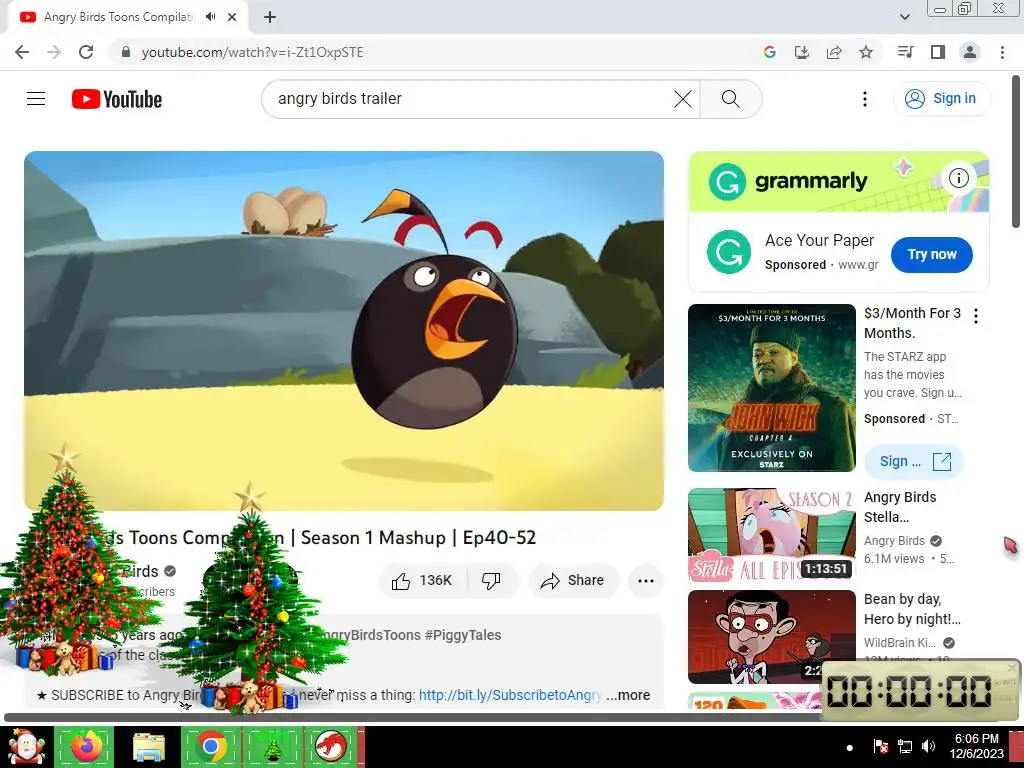Open Angry Birds Stella video thumbnail
This screenshot has width=1024, height=768.
tap(771, 535)
